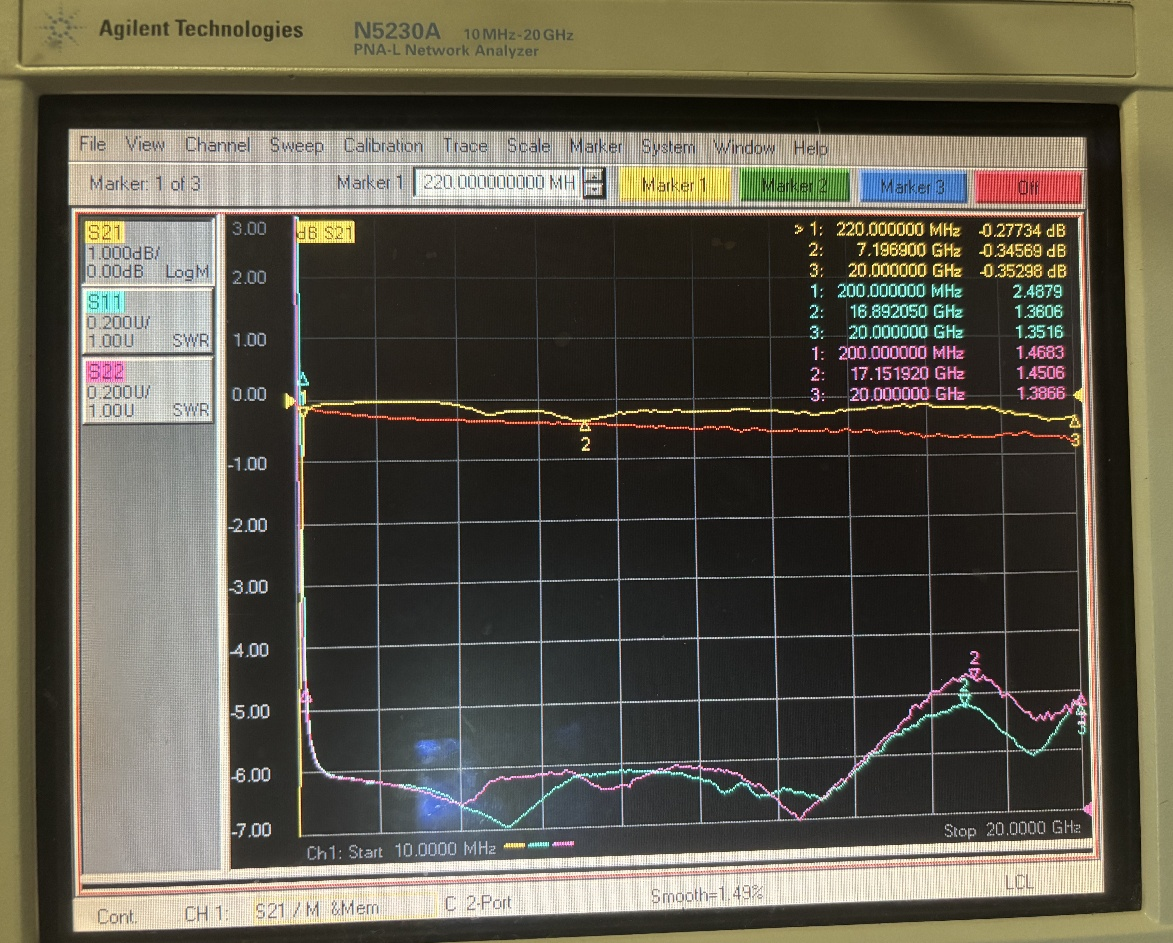This screenshot has width=1173, height=943.
Task: Select the yellow S21 trace status button
Action: (x=147, y=251)
